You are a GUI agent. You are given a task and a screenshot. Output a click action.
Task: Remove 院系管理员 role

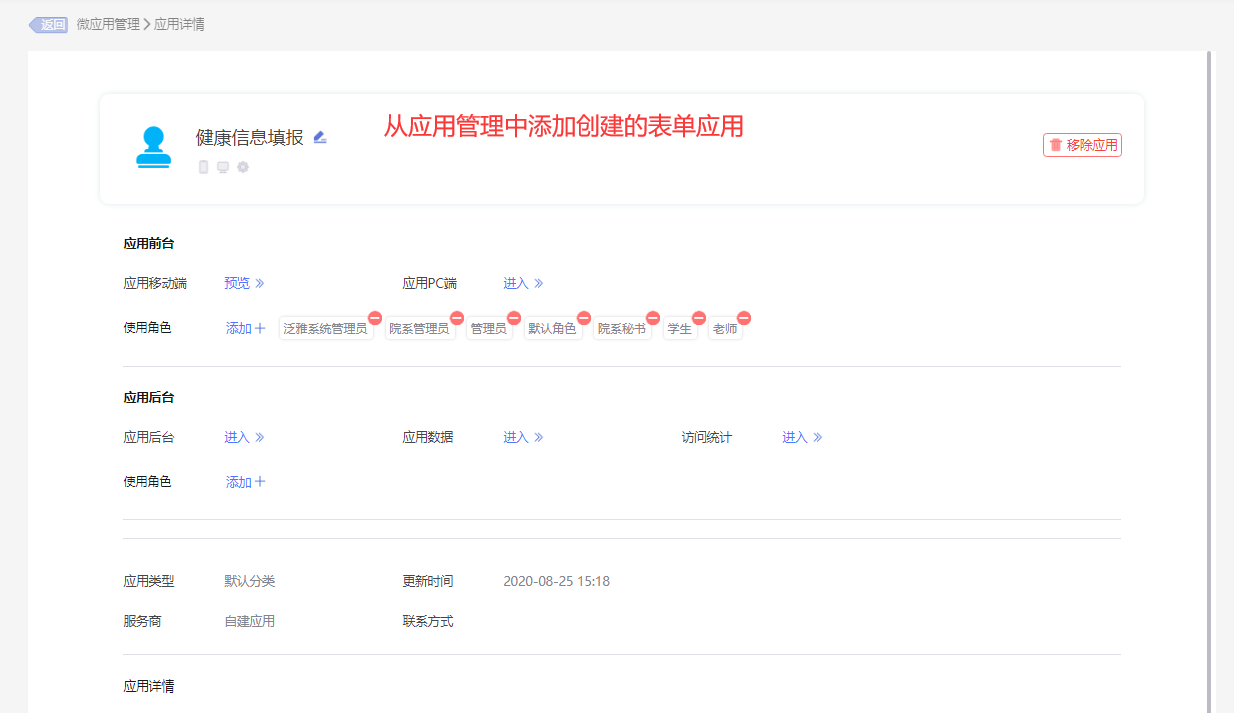(x=457, y=318)
